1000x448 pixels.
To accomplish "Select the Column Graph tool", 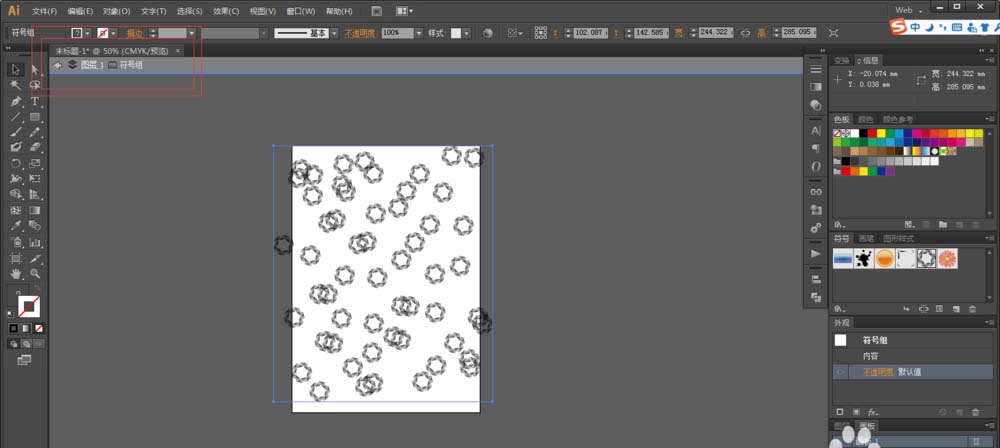I will (x=35, y=242).
